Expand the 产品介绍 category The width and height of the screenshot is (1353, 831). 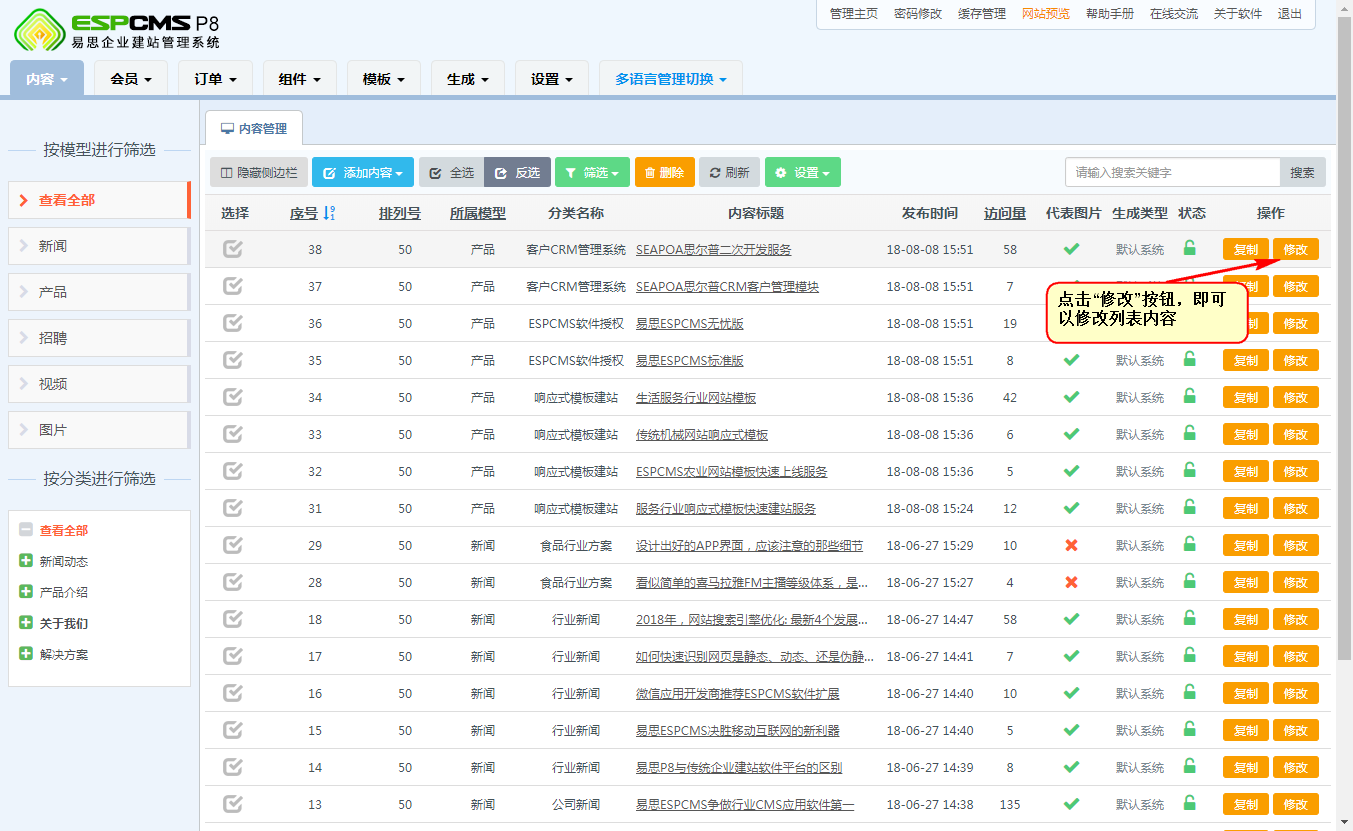tap(26, 592)
